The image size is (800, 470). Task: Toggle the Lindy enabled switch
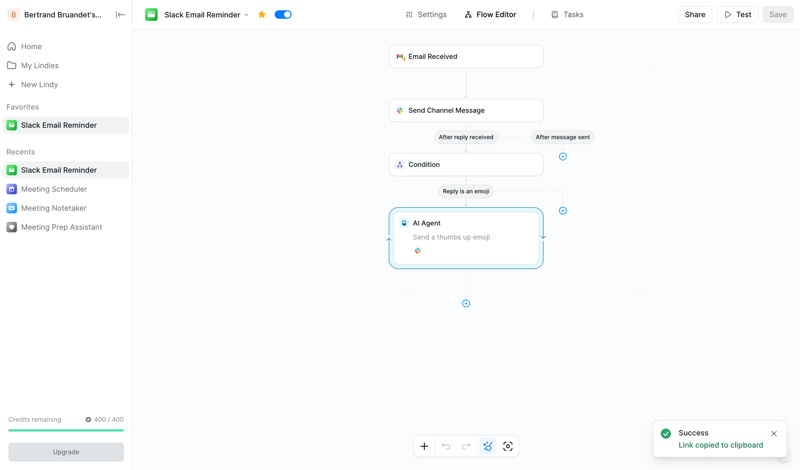click(x=283, y=14)
